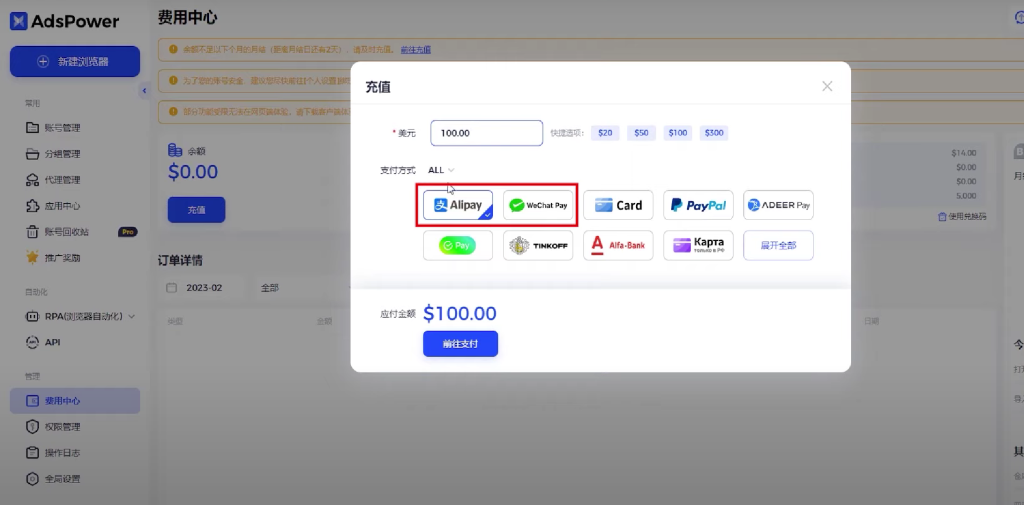Choose Alfa-Bank payment method
This screenshot has height=505, width=1024.
click(x=618, y=246)
